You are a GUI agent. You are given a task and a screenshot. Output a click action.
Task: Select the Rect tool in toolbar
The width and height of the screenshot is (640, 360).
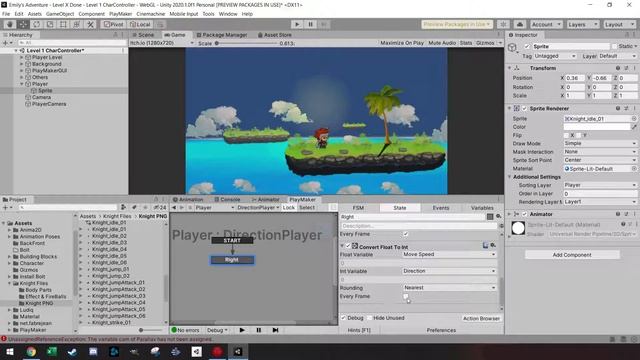[63, 24]
